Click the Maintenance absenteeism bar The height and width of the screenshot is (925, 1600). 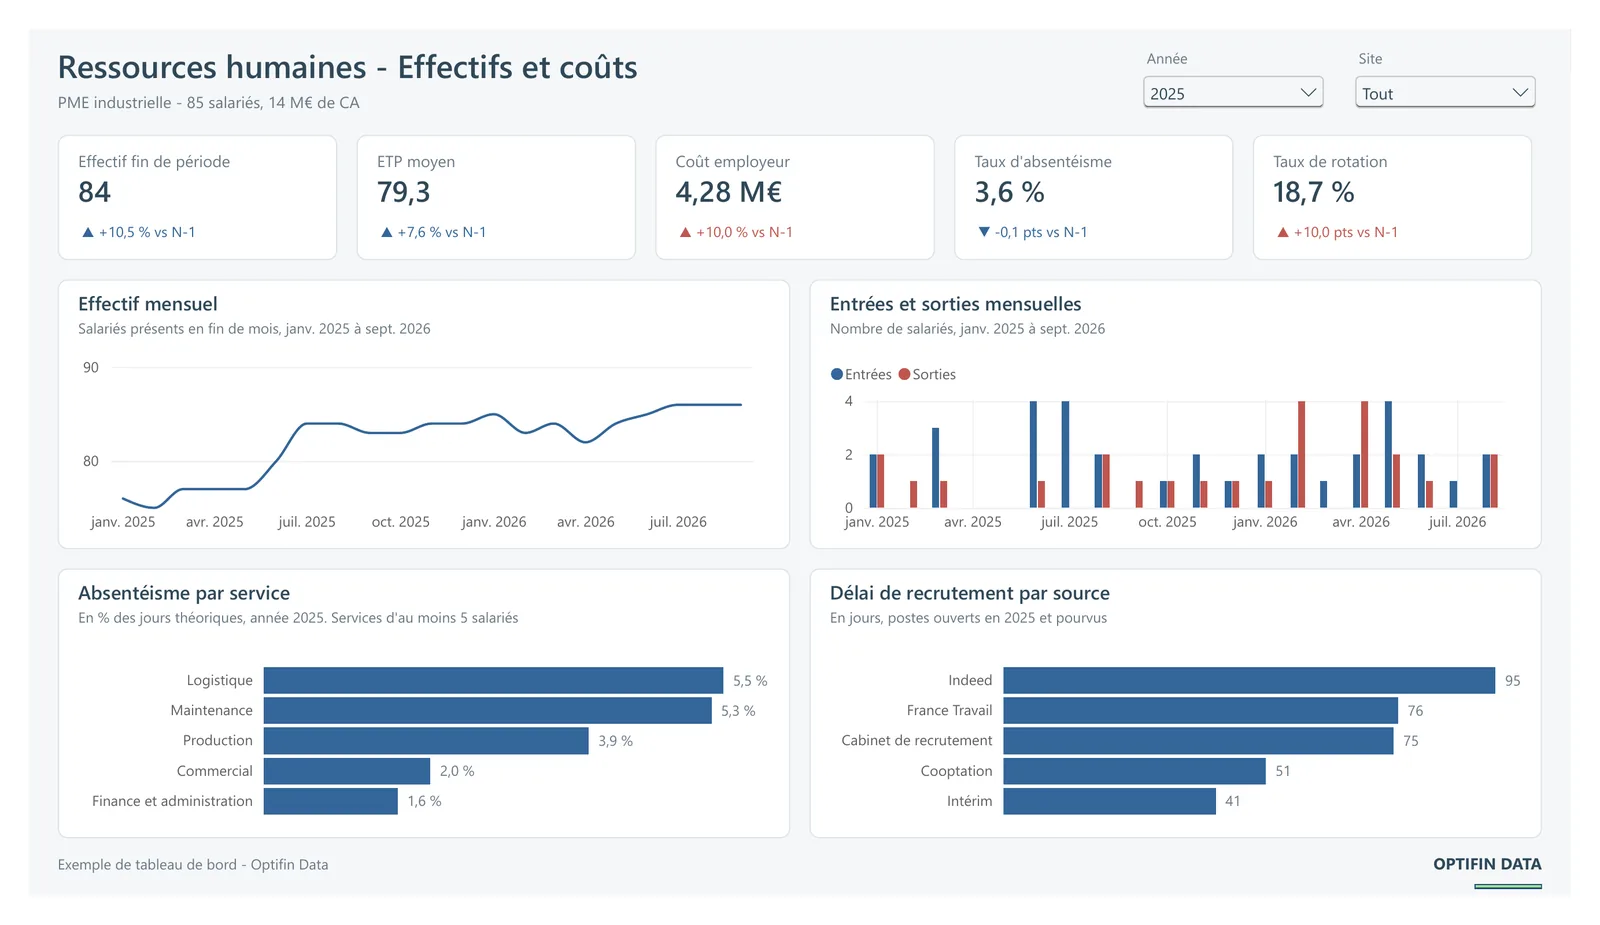pos(488,710)
